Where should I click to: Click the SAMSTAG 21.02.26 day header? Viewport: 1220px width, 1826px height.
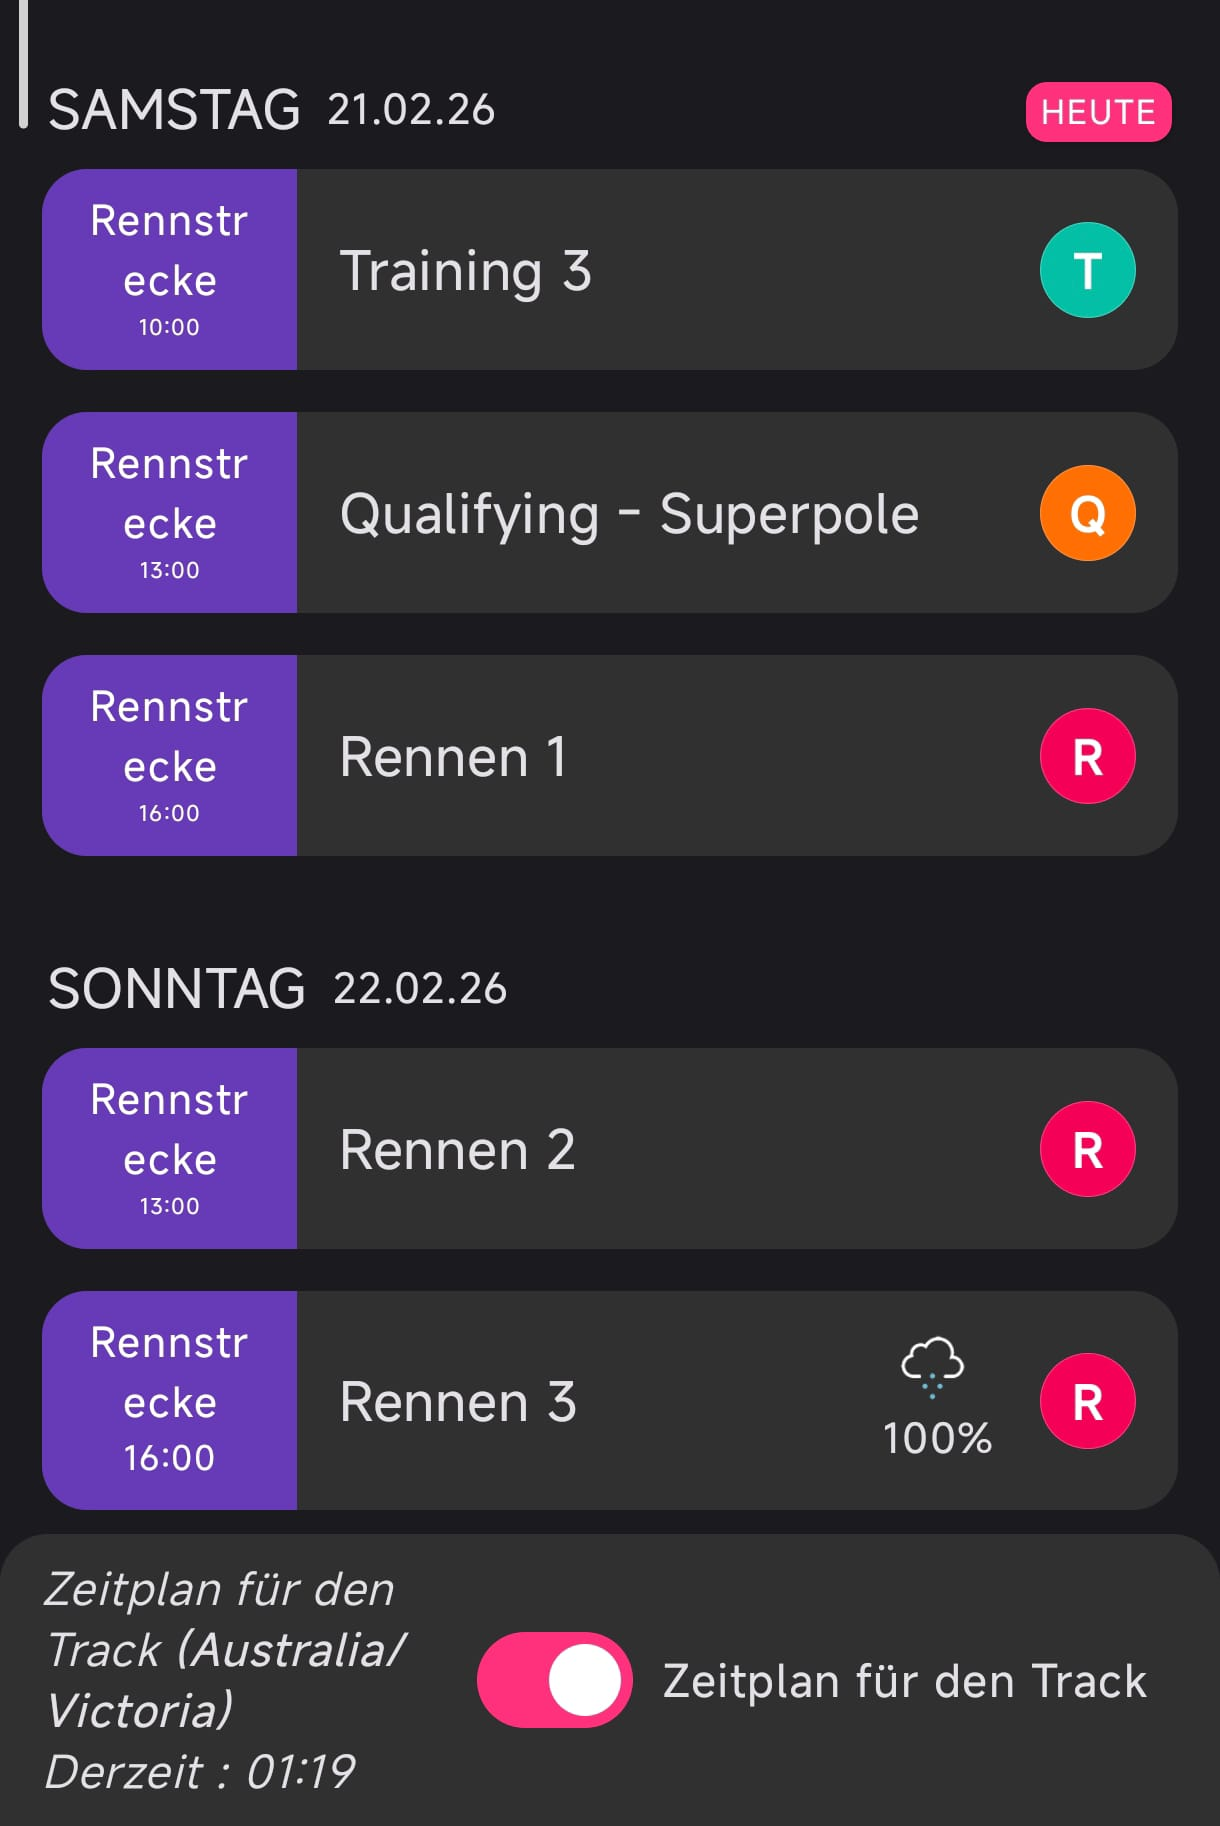pos(271,110)
